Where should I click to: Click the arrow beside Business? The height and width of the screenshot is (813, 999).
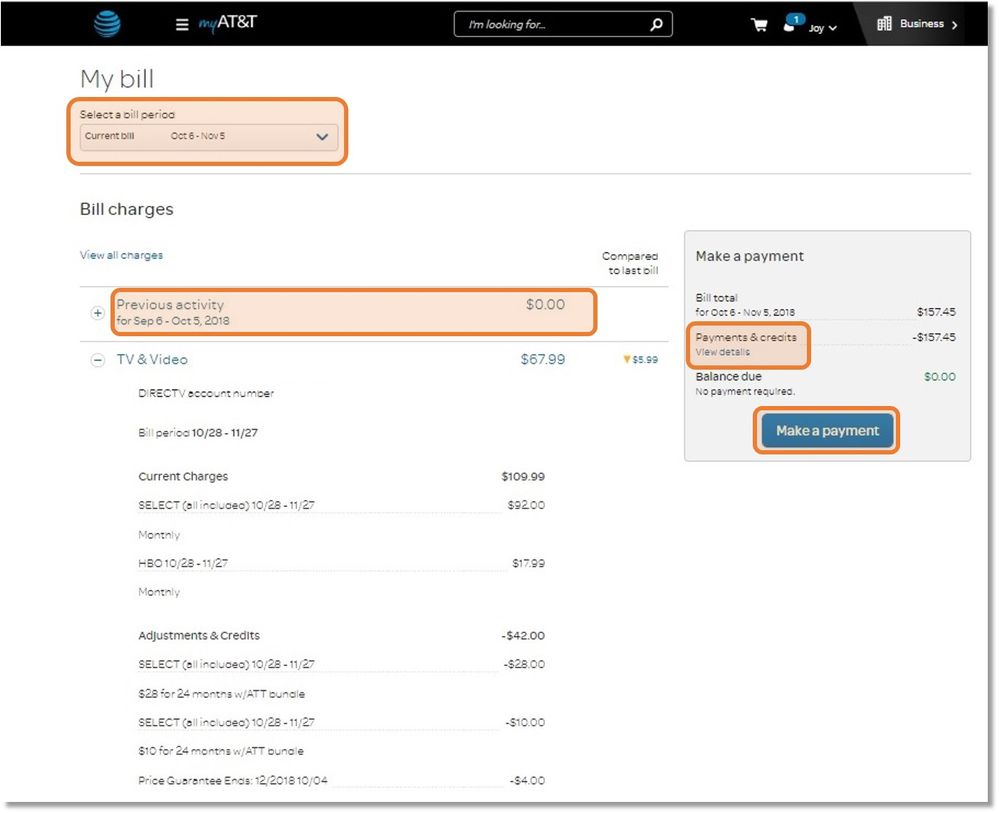(956, 23)
